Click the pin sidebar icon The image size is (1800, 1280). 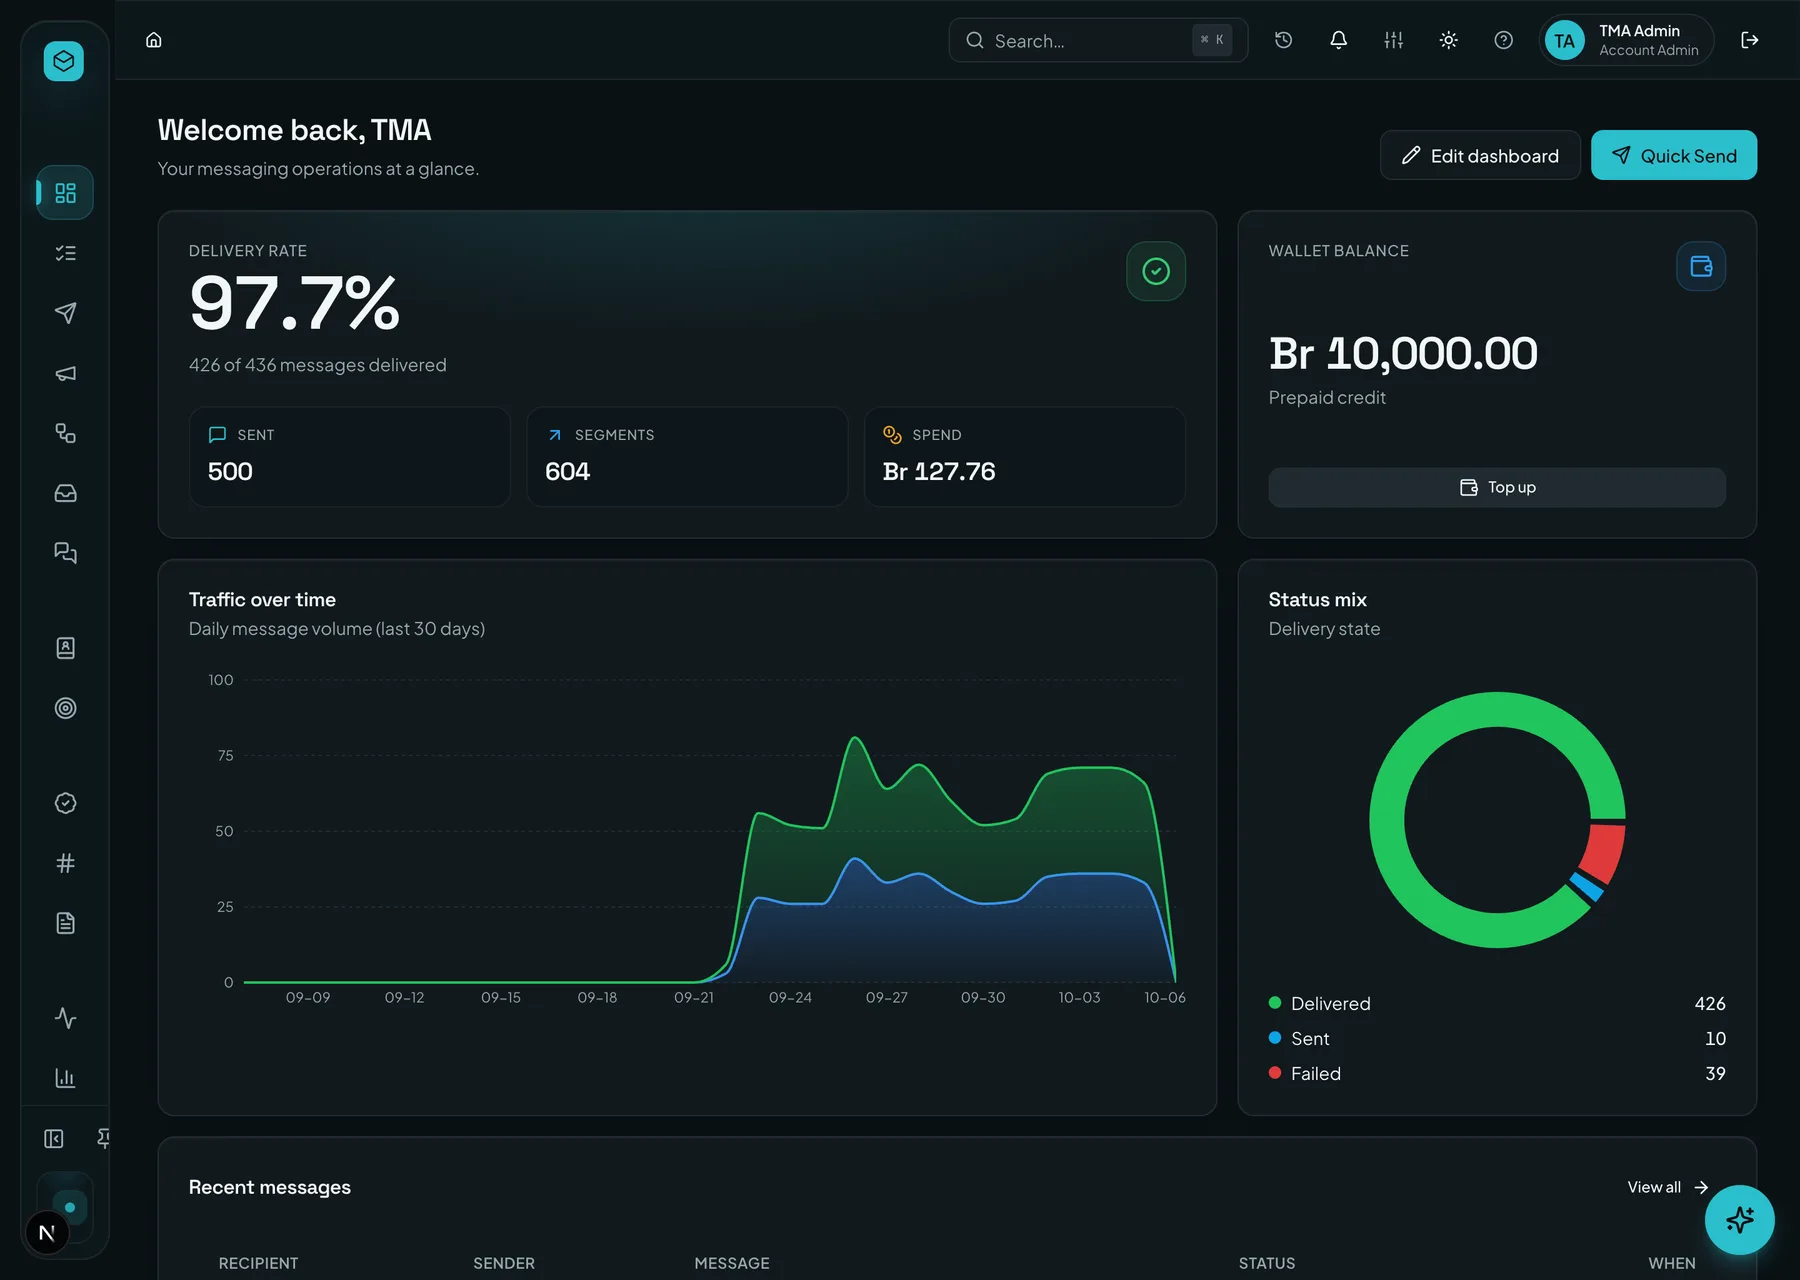click(103, 1139)
